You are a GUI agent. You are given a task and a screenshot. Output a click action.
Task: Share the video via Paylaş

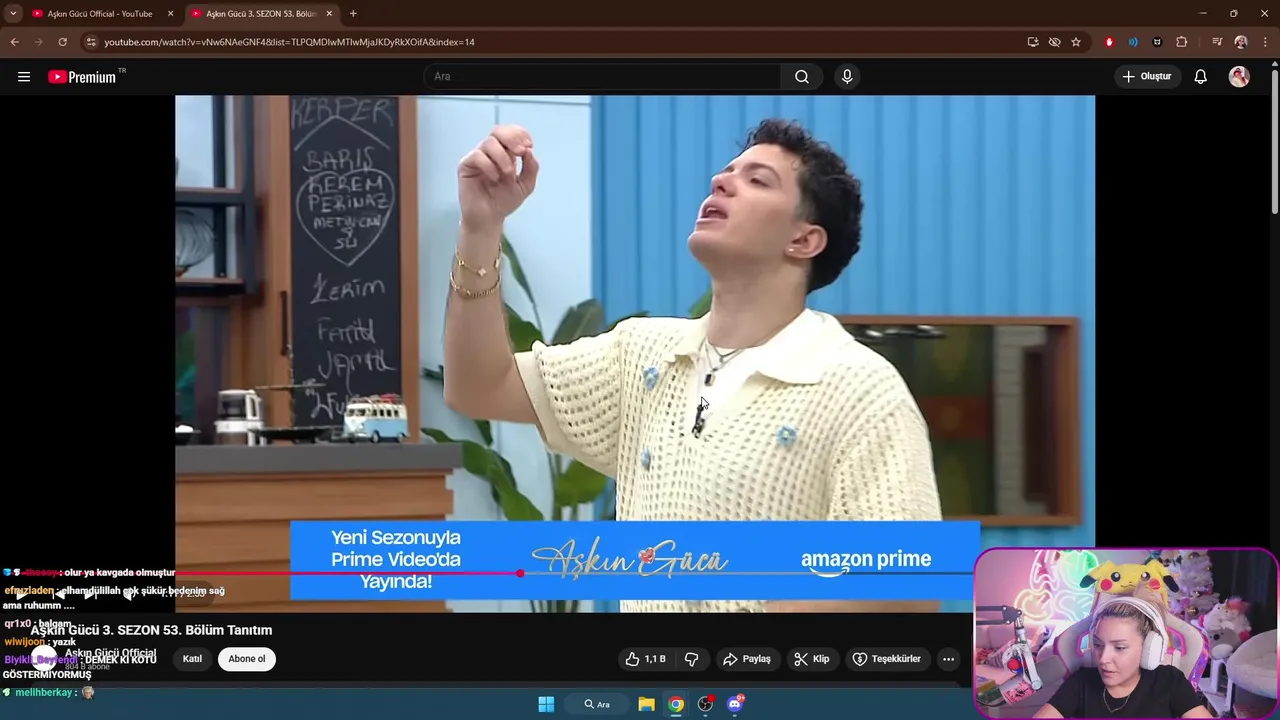click(x=747, y=659)
